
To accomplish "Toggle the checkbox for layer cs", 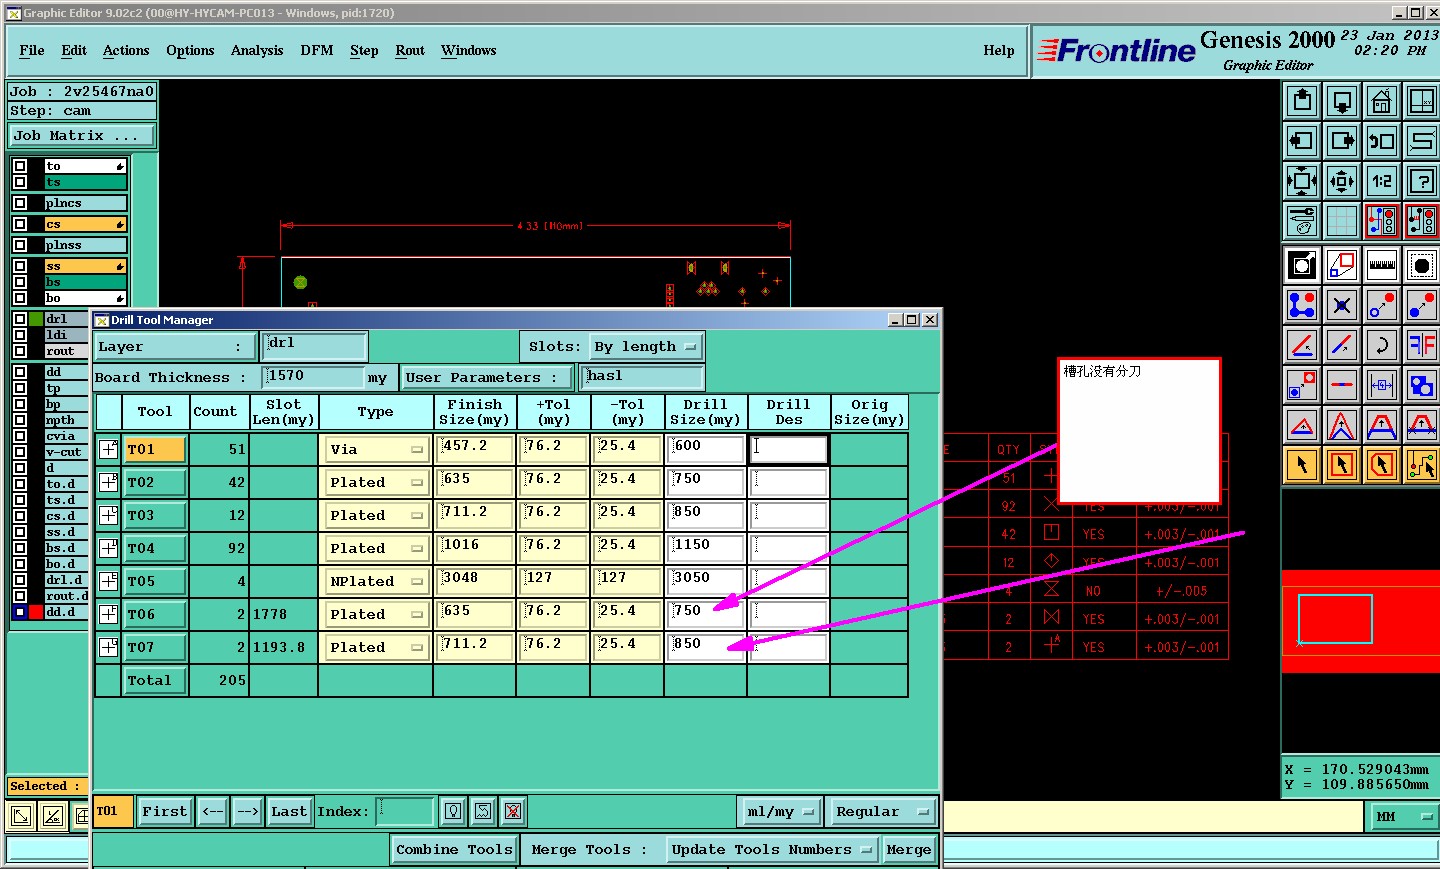I will pyautogui.click(x=20, y=224).
